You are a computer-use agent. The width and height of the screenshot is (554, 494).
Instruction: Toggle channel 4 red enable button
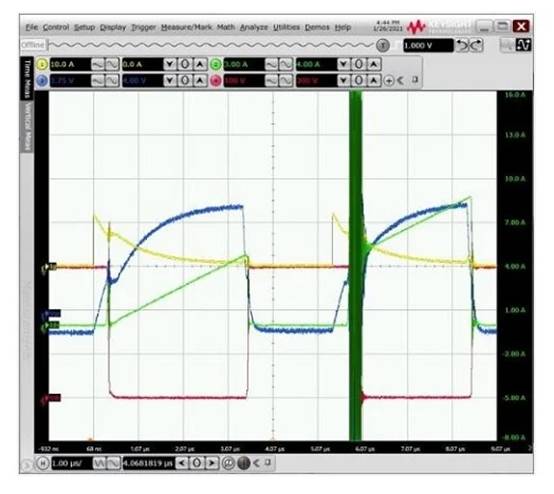216,81
